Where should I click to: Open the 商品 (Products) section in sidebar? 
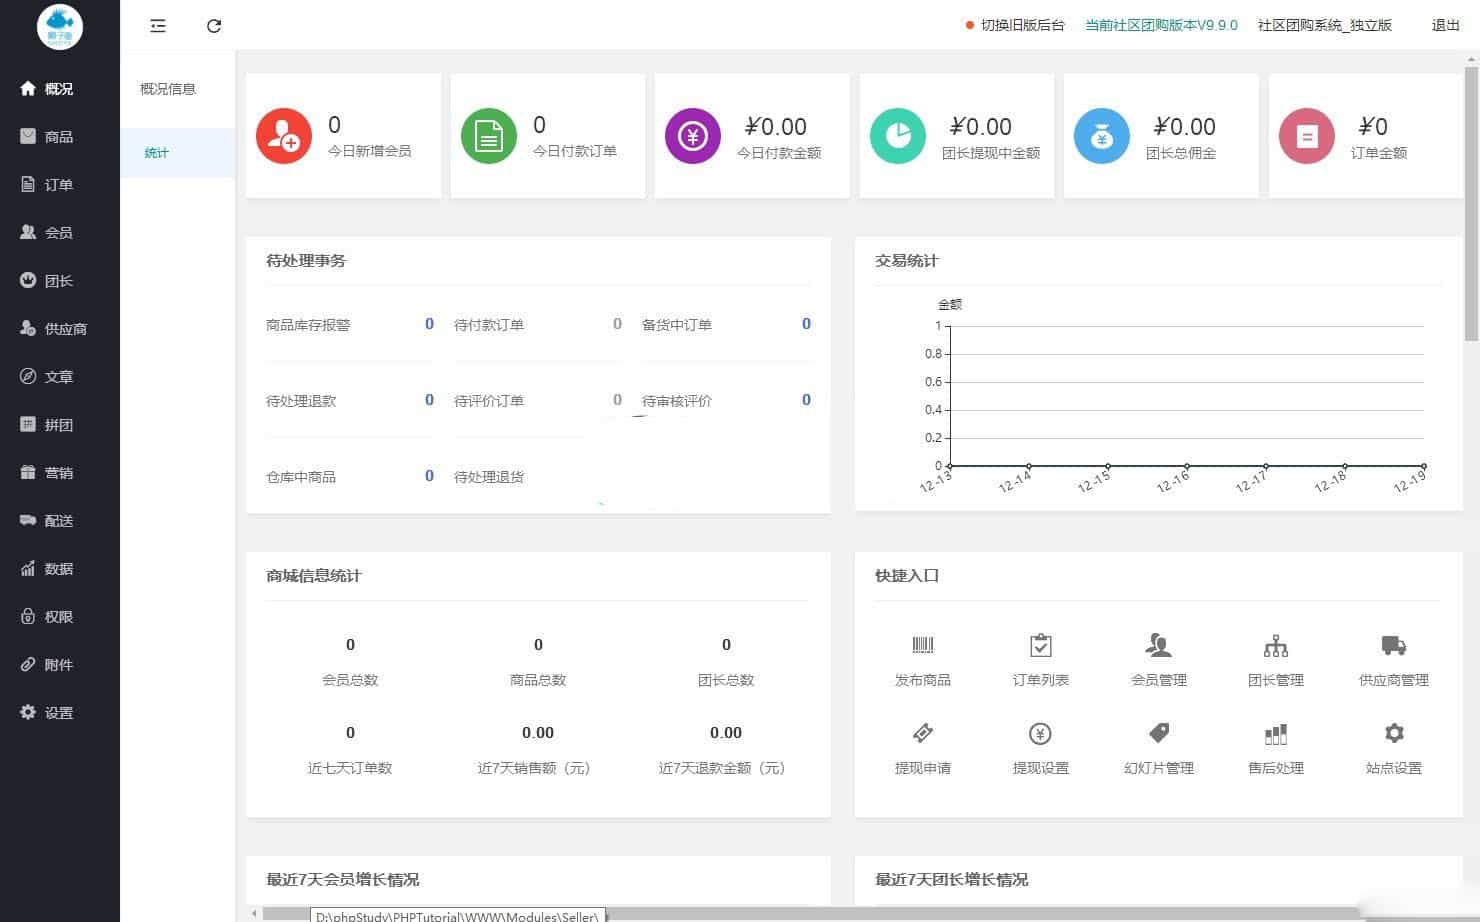(57, 136)
